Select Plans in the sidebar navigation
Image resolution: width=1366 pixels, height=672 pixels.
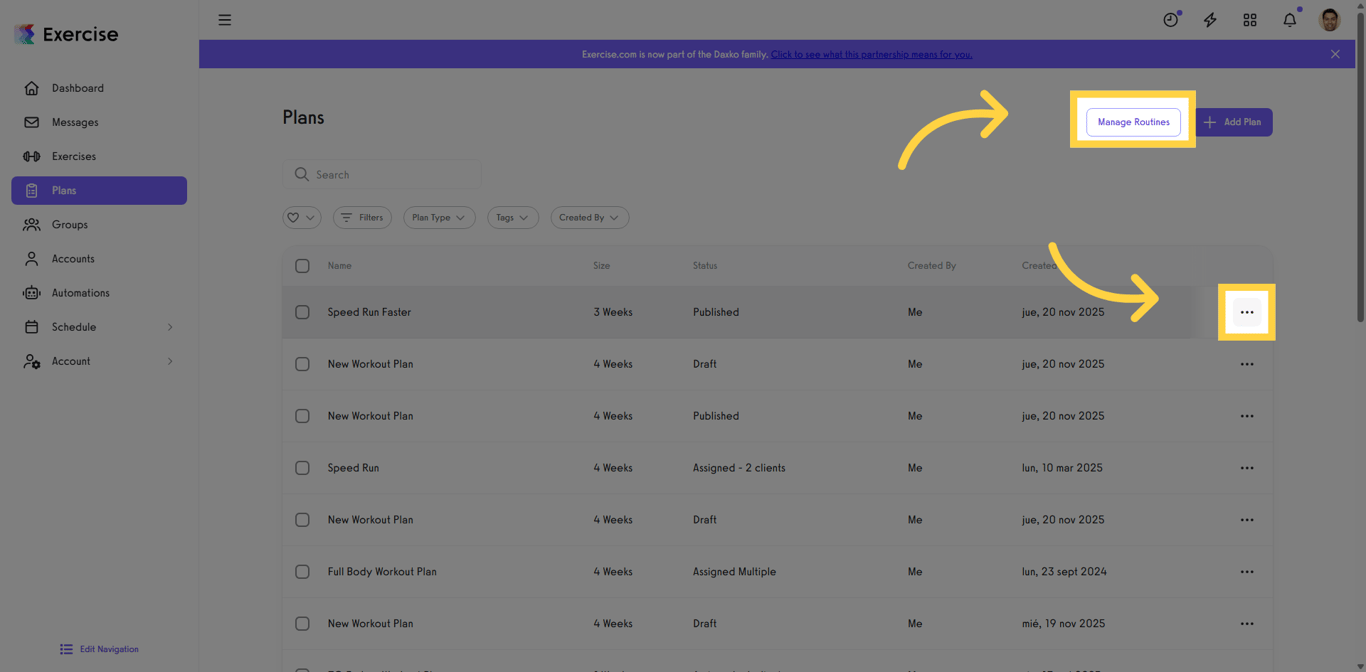62,190
